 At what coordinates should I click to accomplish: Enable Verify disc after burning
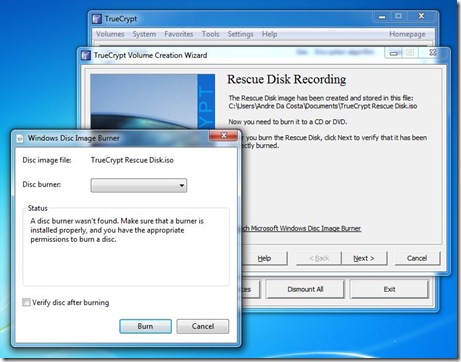26,302
